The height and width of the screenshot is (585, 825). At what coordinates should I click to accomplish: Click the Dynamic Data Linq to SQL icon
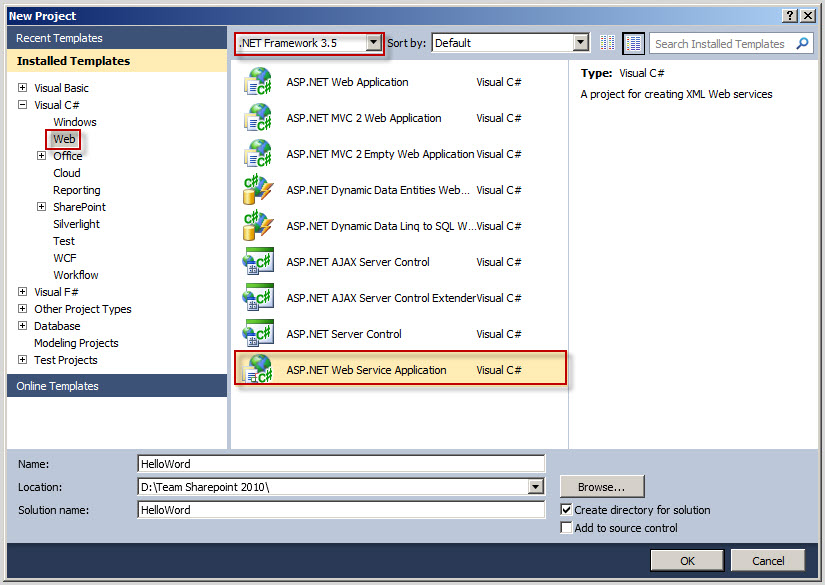pos(258,226)
